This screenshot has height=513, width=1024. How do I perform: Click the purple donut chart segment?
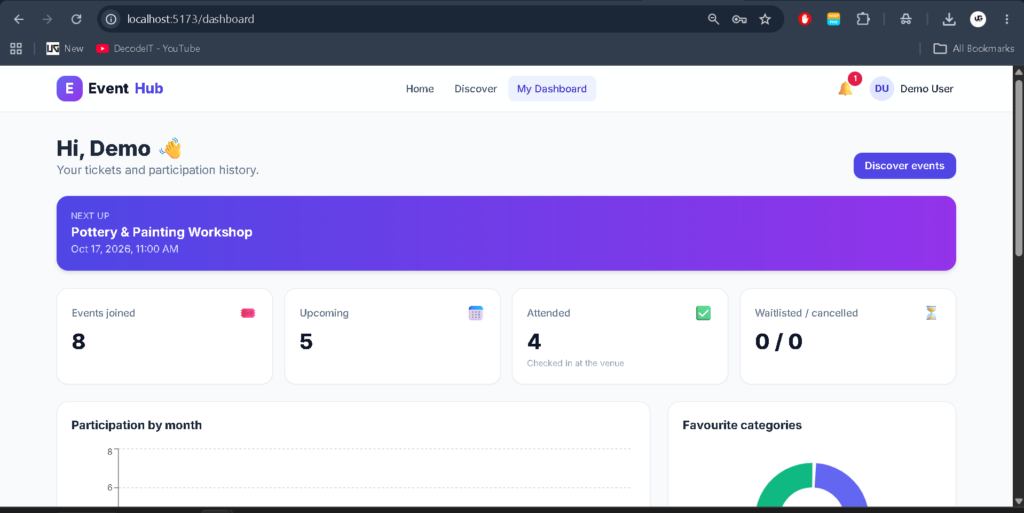click(x=844, y=484)
